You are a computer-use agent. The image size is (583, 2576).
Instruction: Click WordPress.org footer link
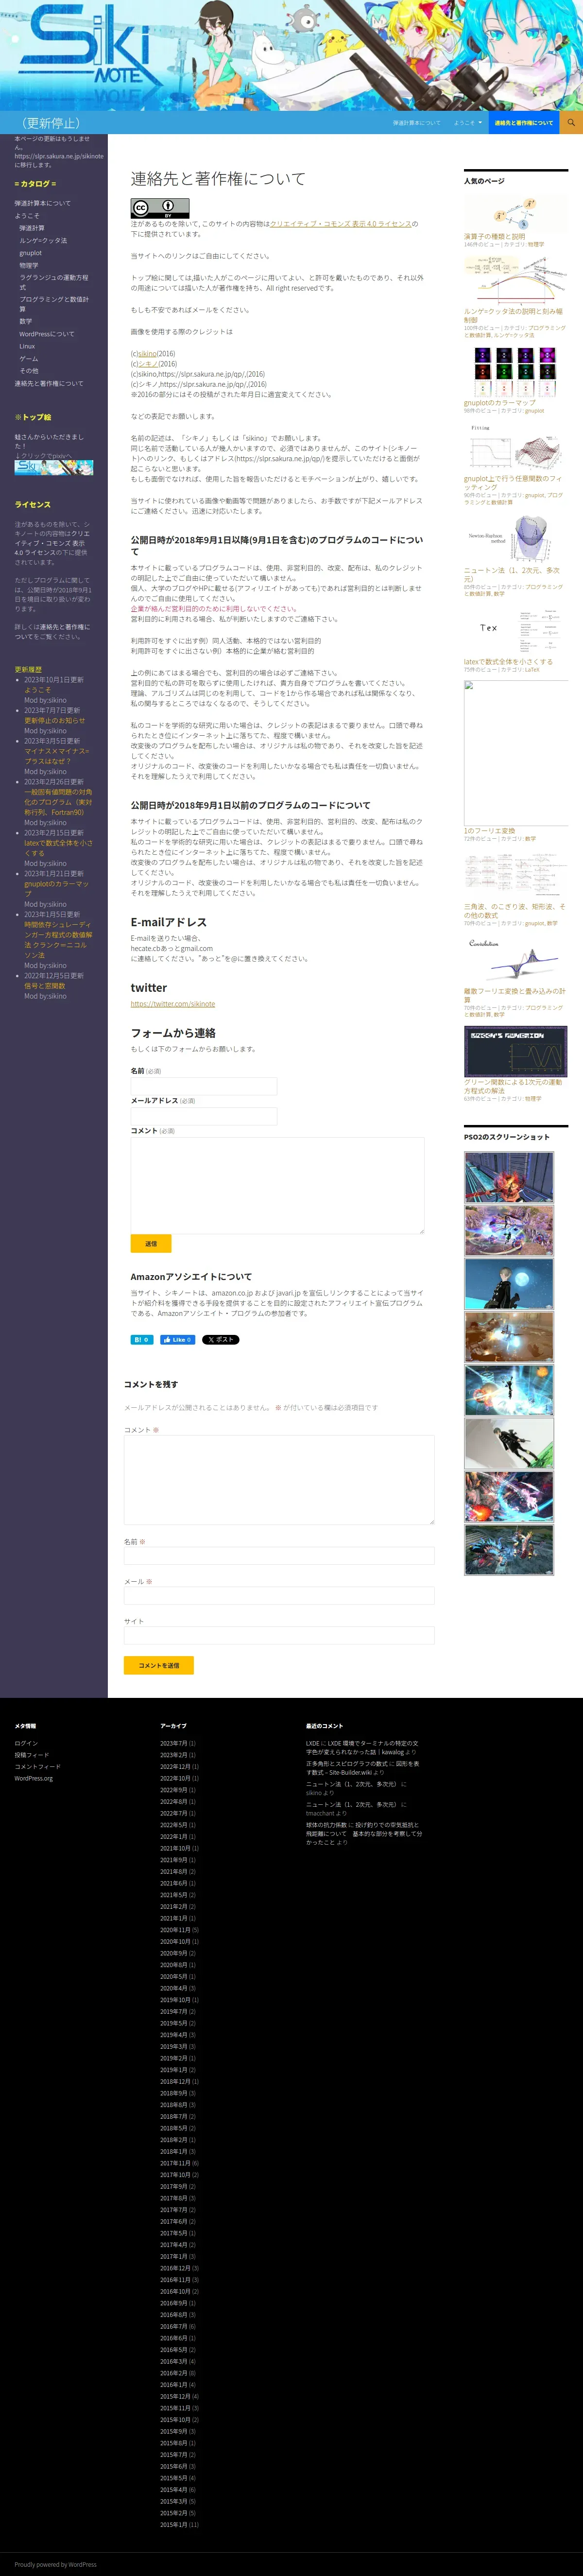point(33,1778)
